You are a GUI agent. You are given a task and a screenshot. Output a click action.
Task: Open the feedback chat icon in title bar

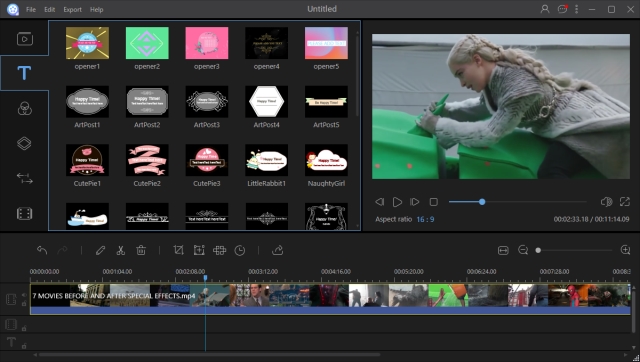(562, 9)
